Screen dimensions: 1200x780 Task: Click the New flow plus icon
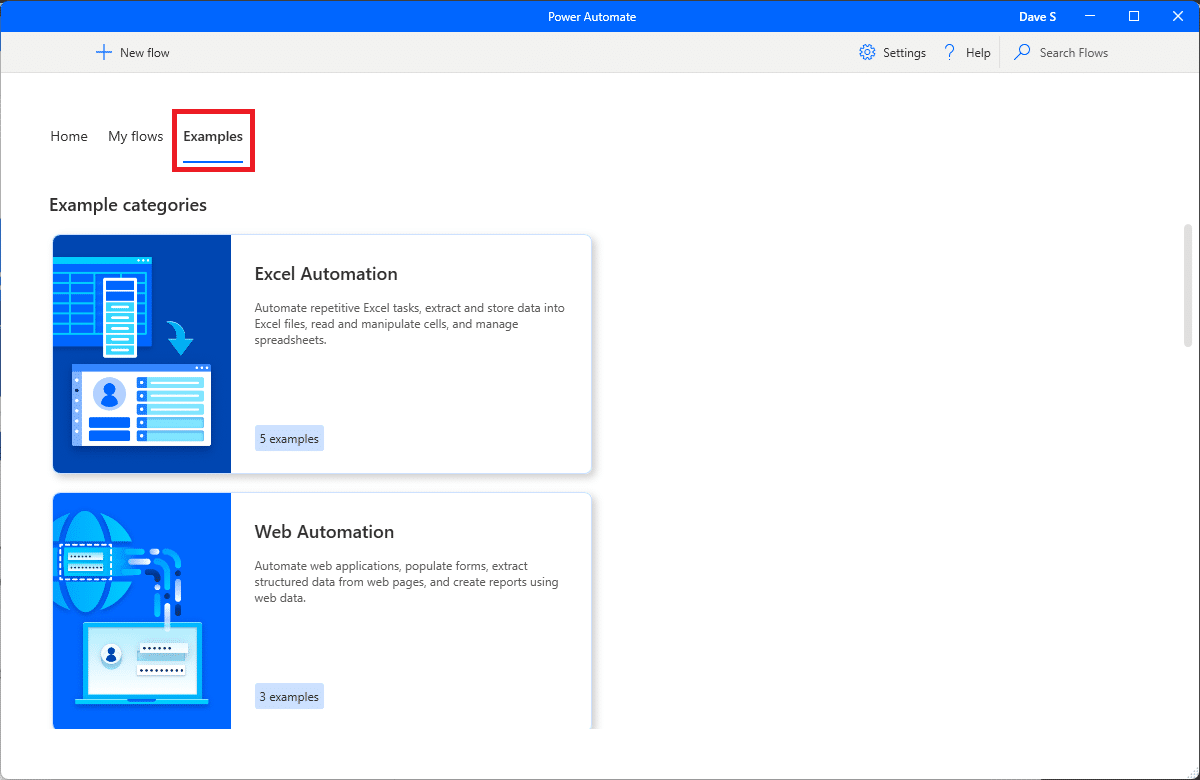103,51
